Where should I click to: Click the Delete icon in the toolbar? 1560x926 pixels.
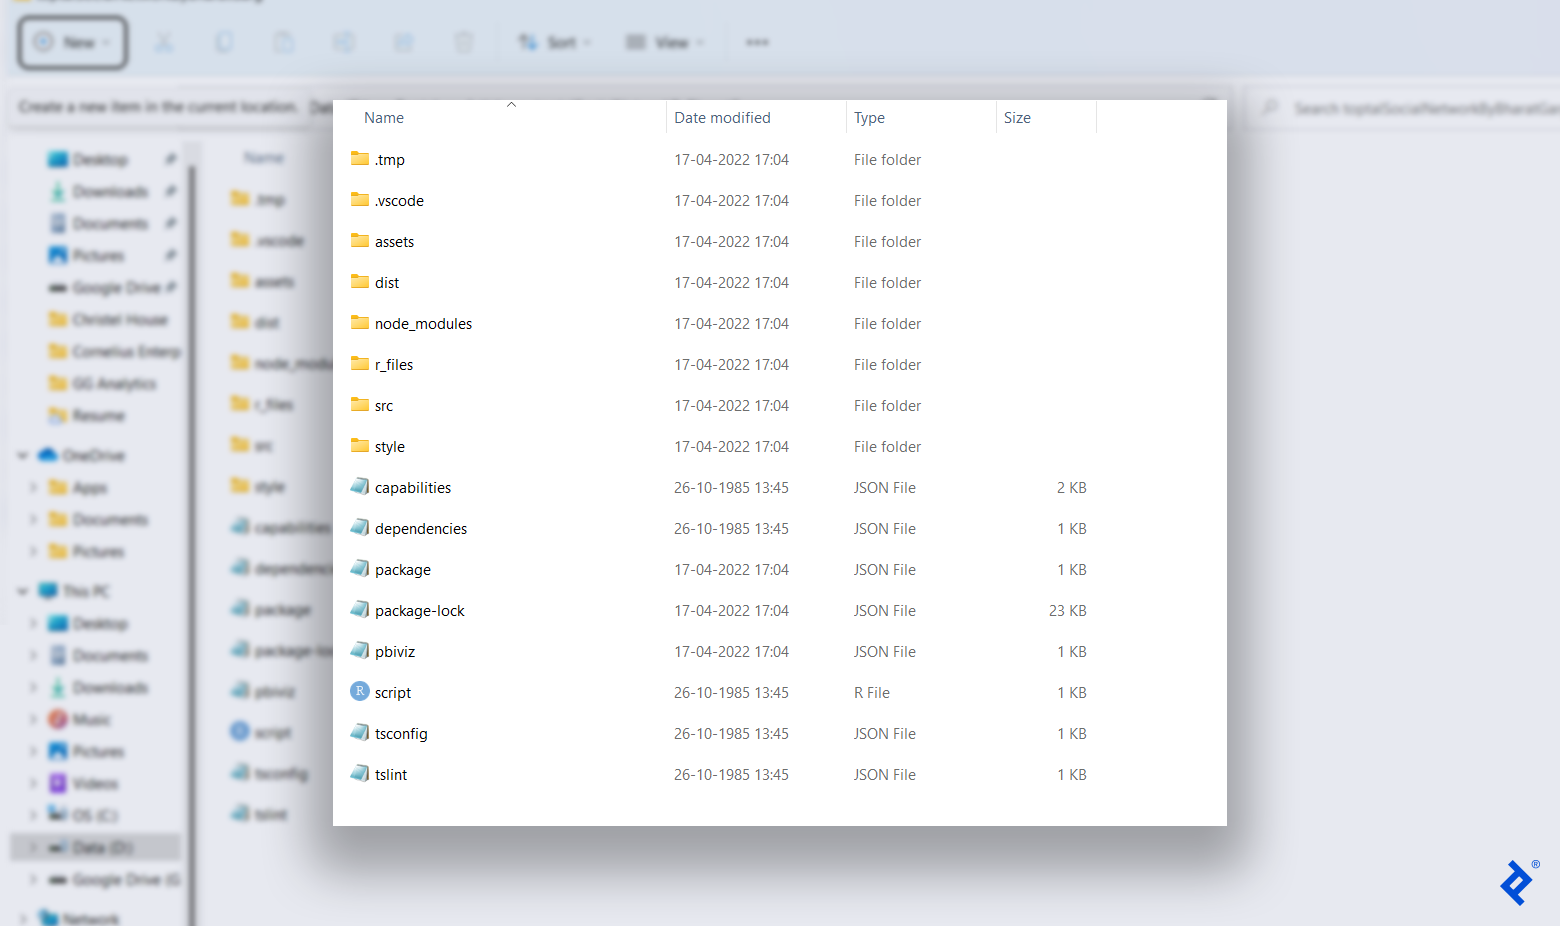[464, 42]
